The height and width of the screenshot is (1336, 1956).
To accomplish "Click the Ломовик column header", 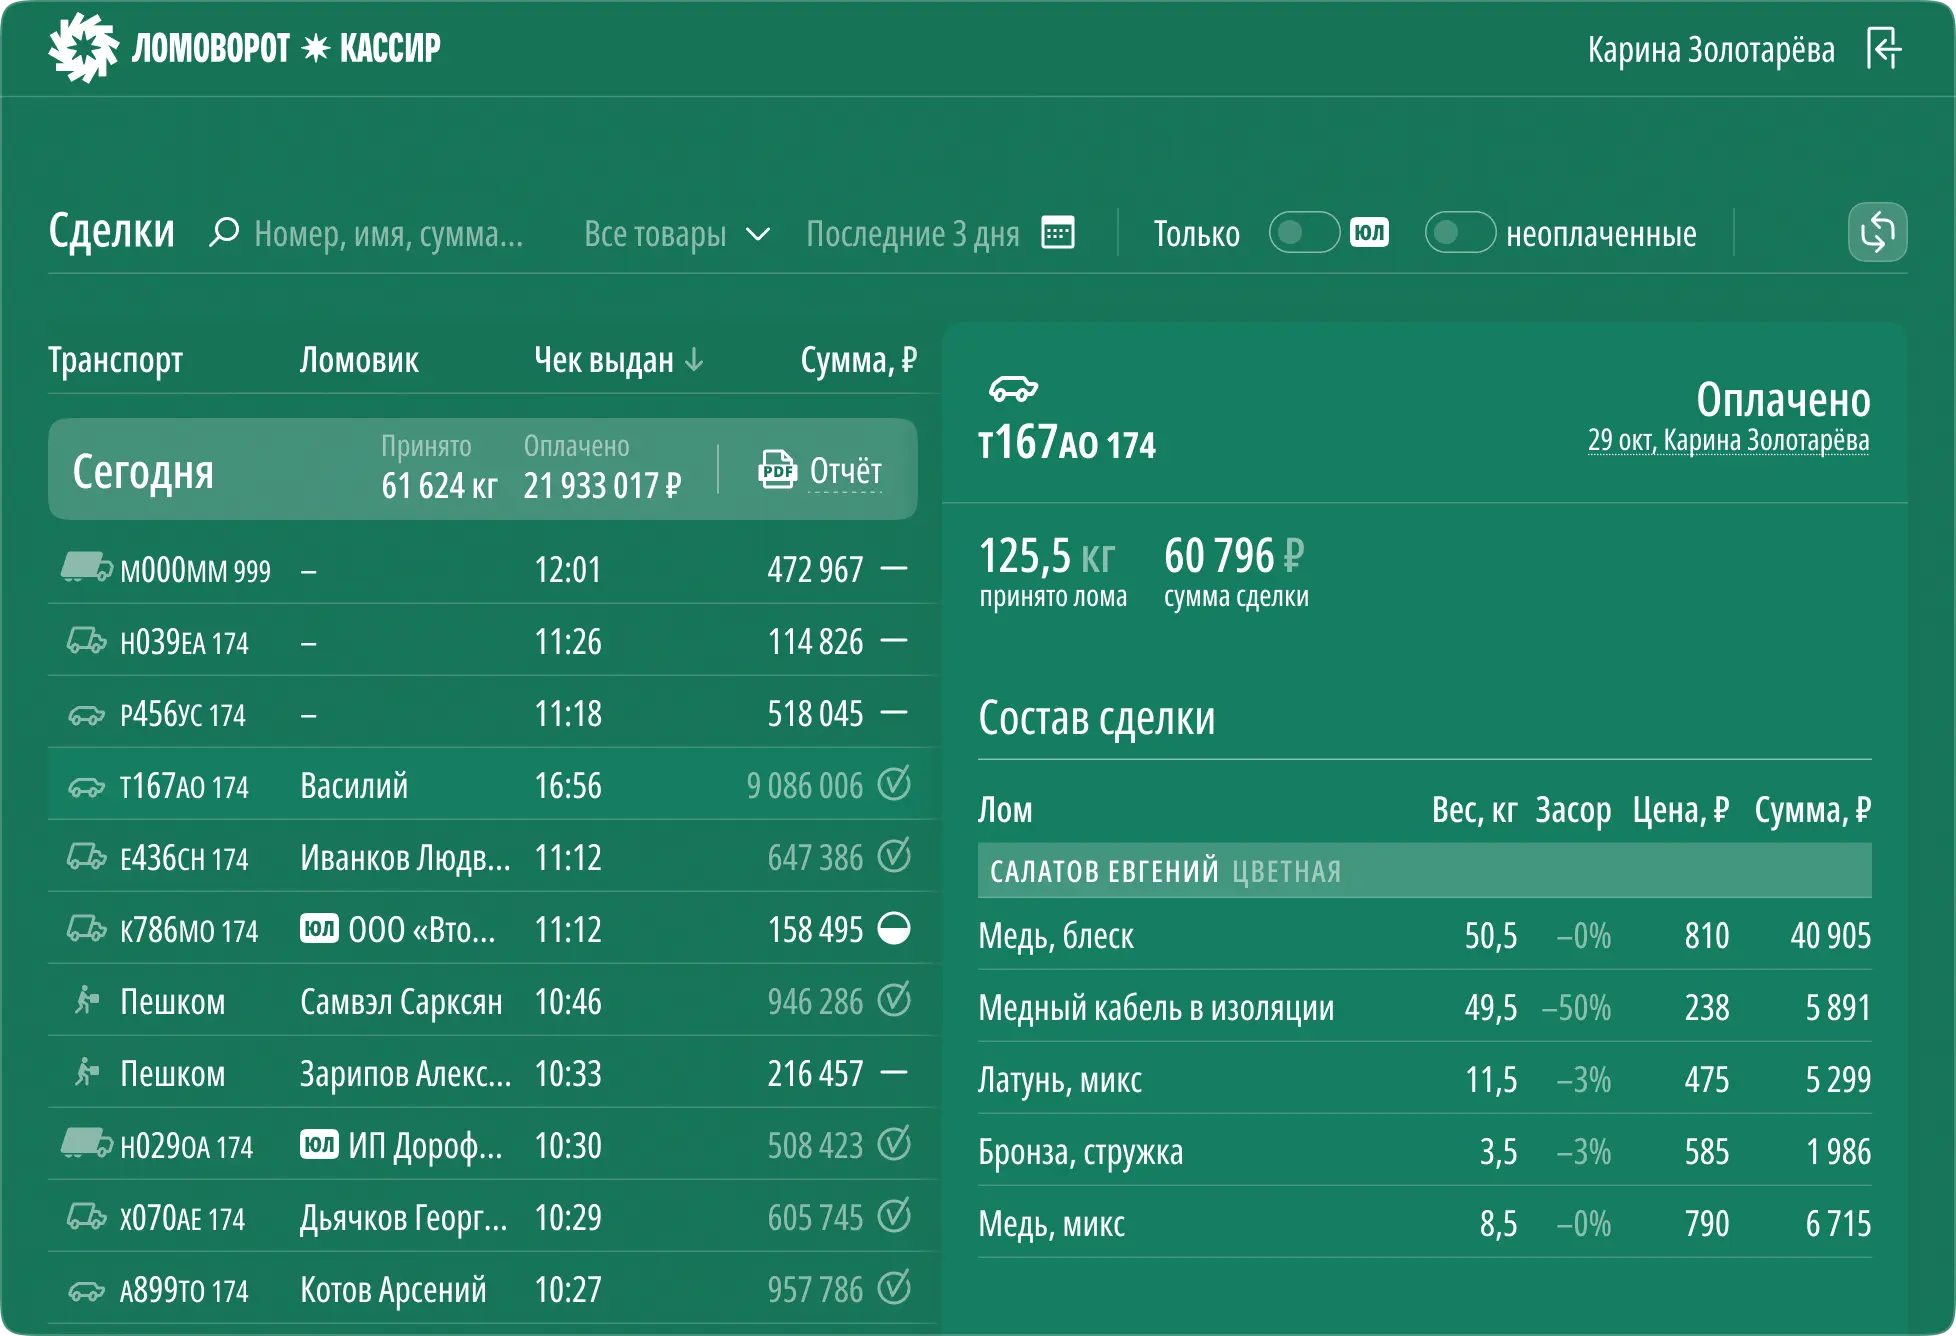I will click(359, 360).
